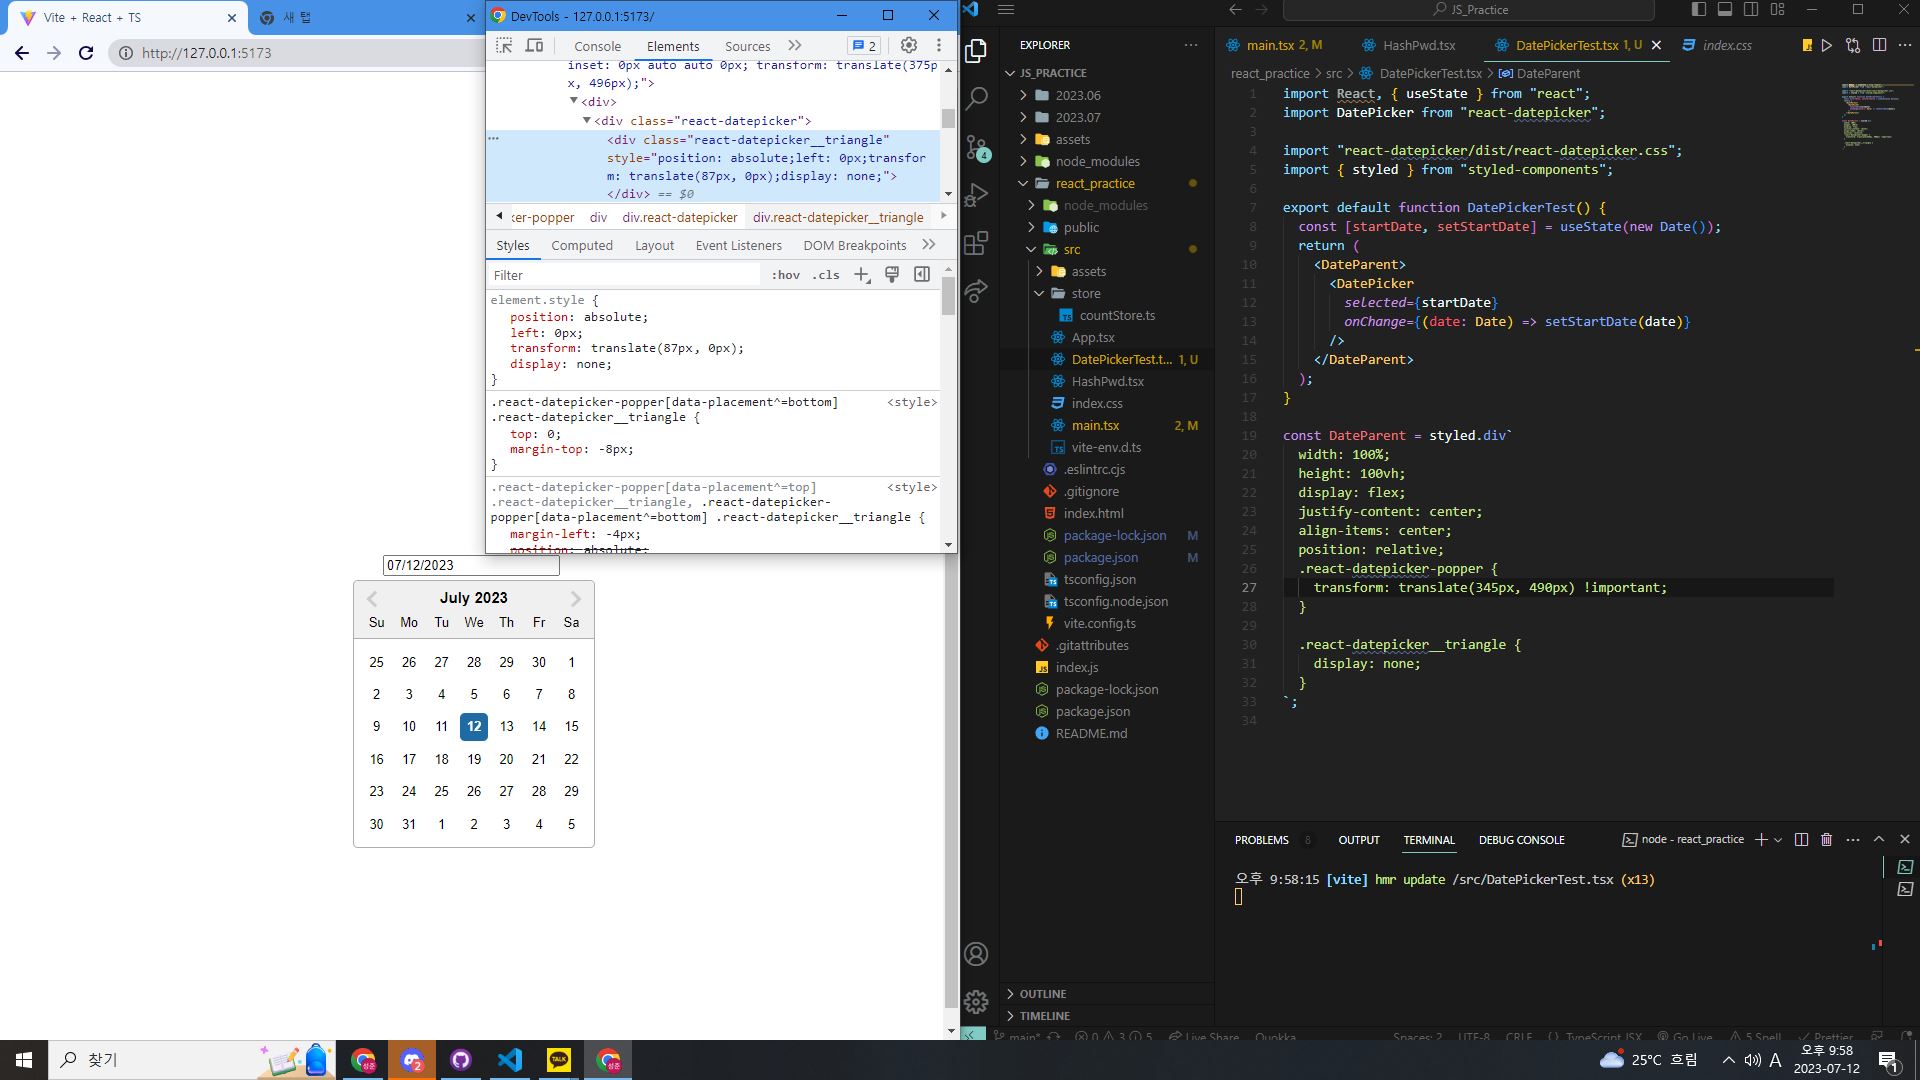Click DevTools inspect element picker icon
Viewport: 1920px width, 1080px height.
click(x=504, y=46)
